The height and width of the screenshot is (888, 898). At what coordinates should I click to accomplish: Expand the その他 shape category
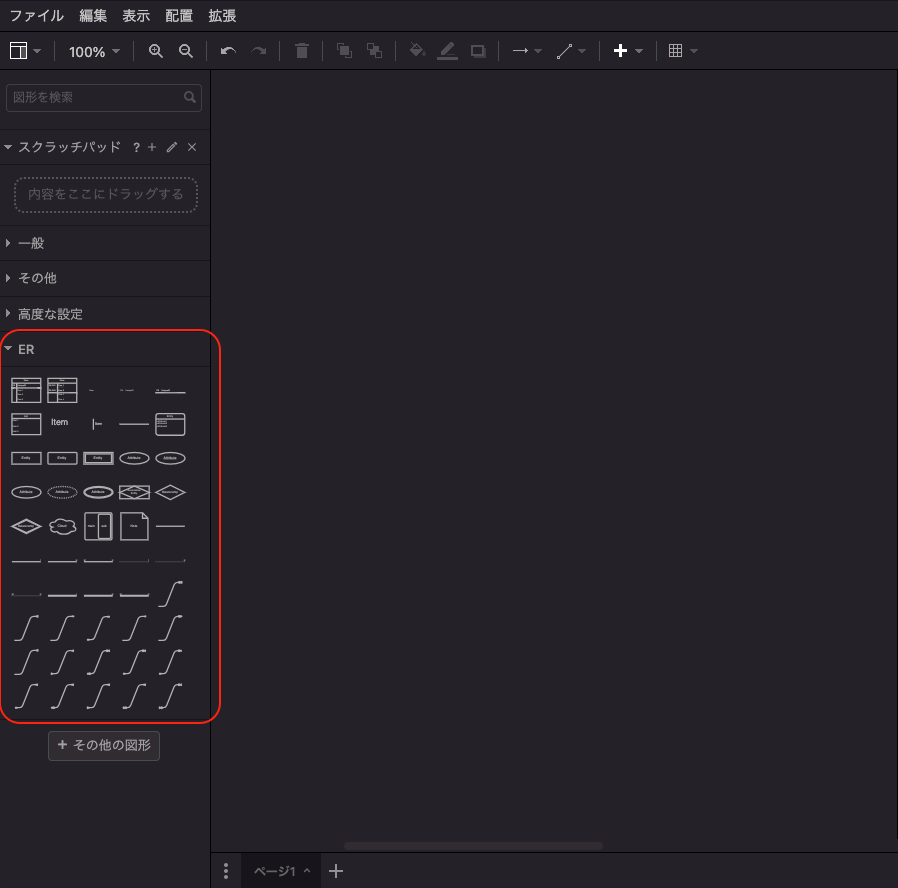click(x=105, y=278)
